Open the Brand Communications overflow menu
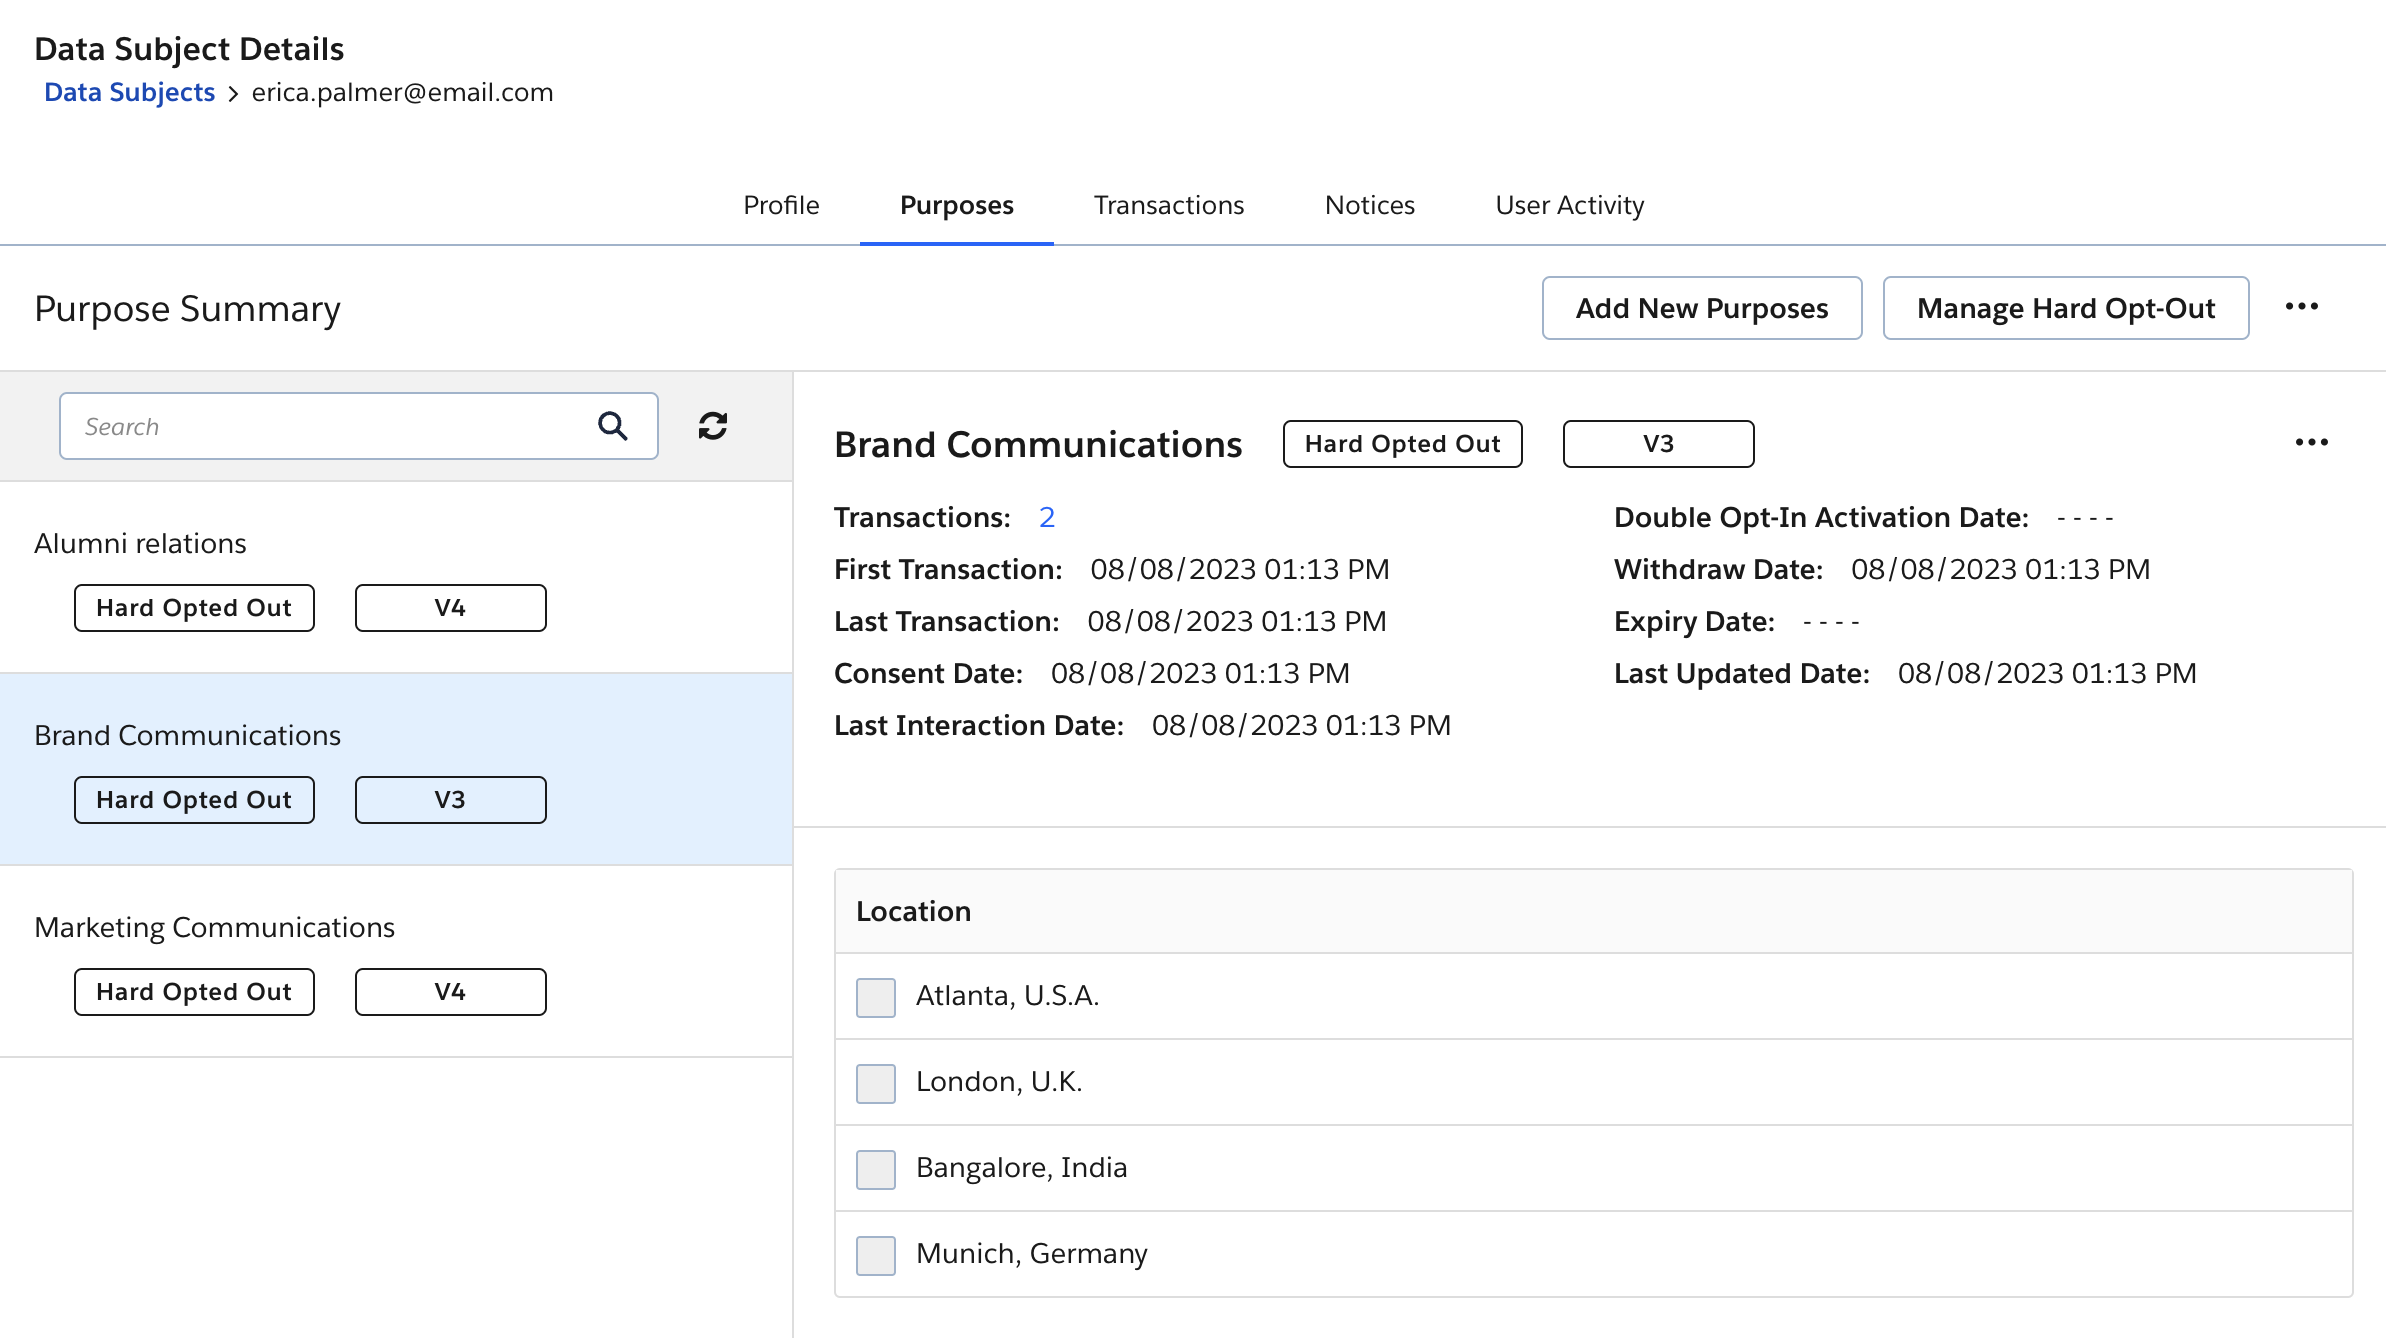The width and height of the screenshot is (2386, 1338). click(2312, 441)
